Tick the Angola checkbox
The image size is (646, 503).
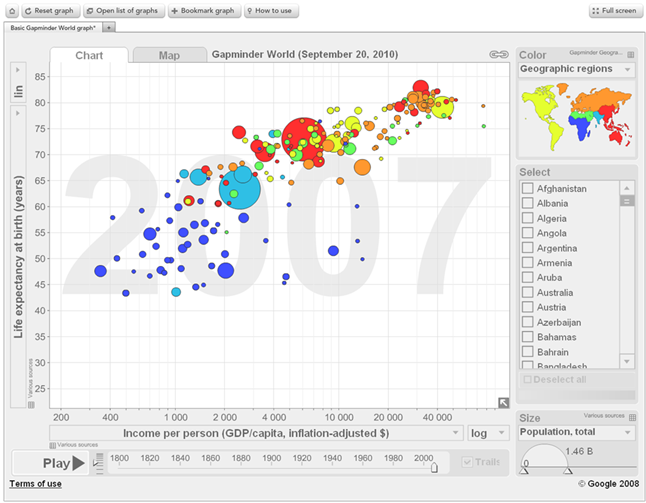pos(527,233)
